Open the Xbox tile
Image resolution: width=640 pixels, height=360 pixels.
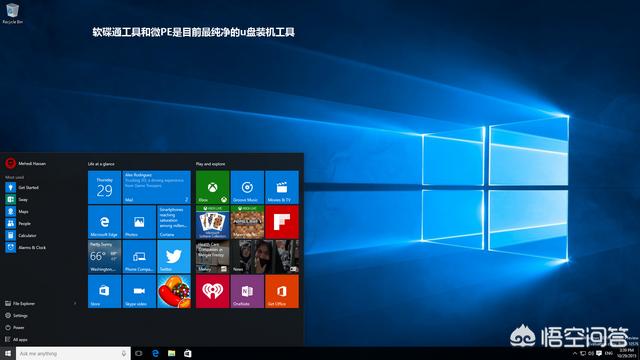[212, 187]
